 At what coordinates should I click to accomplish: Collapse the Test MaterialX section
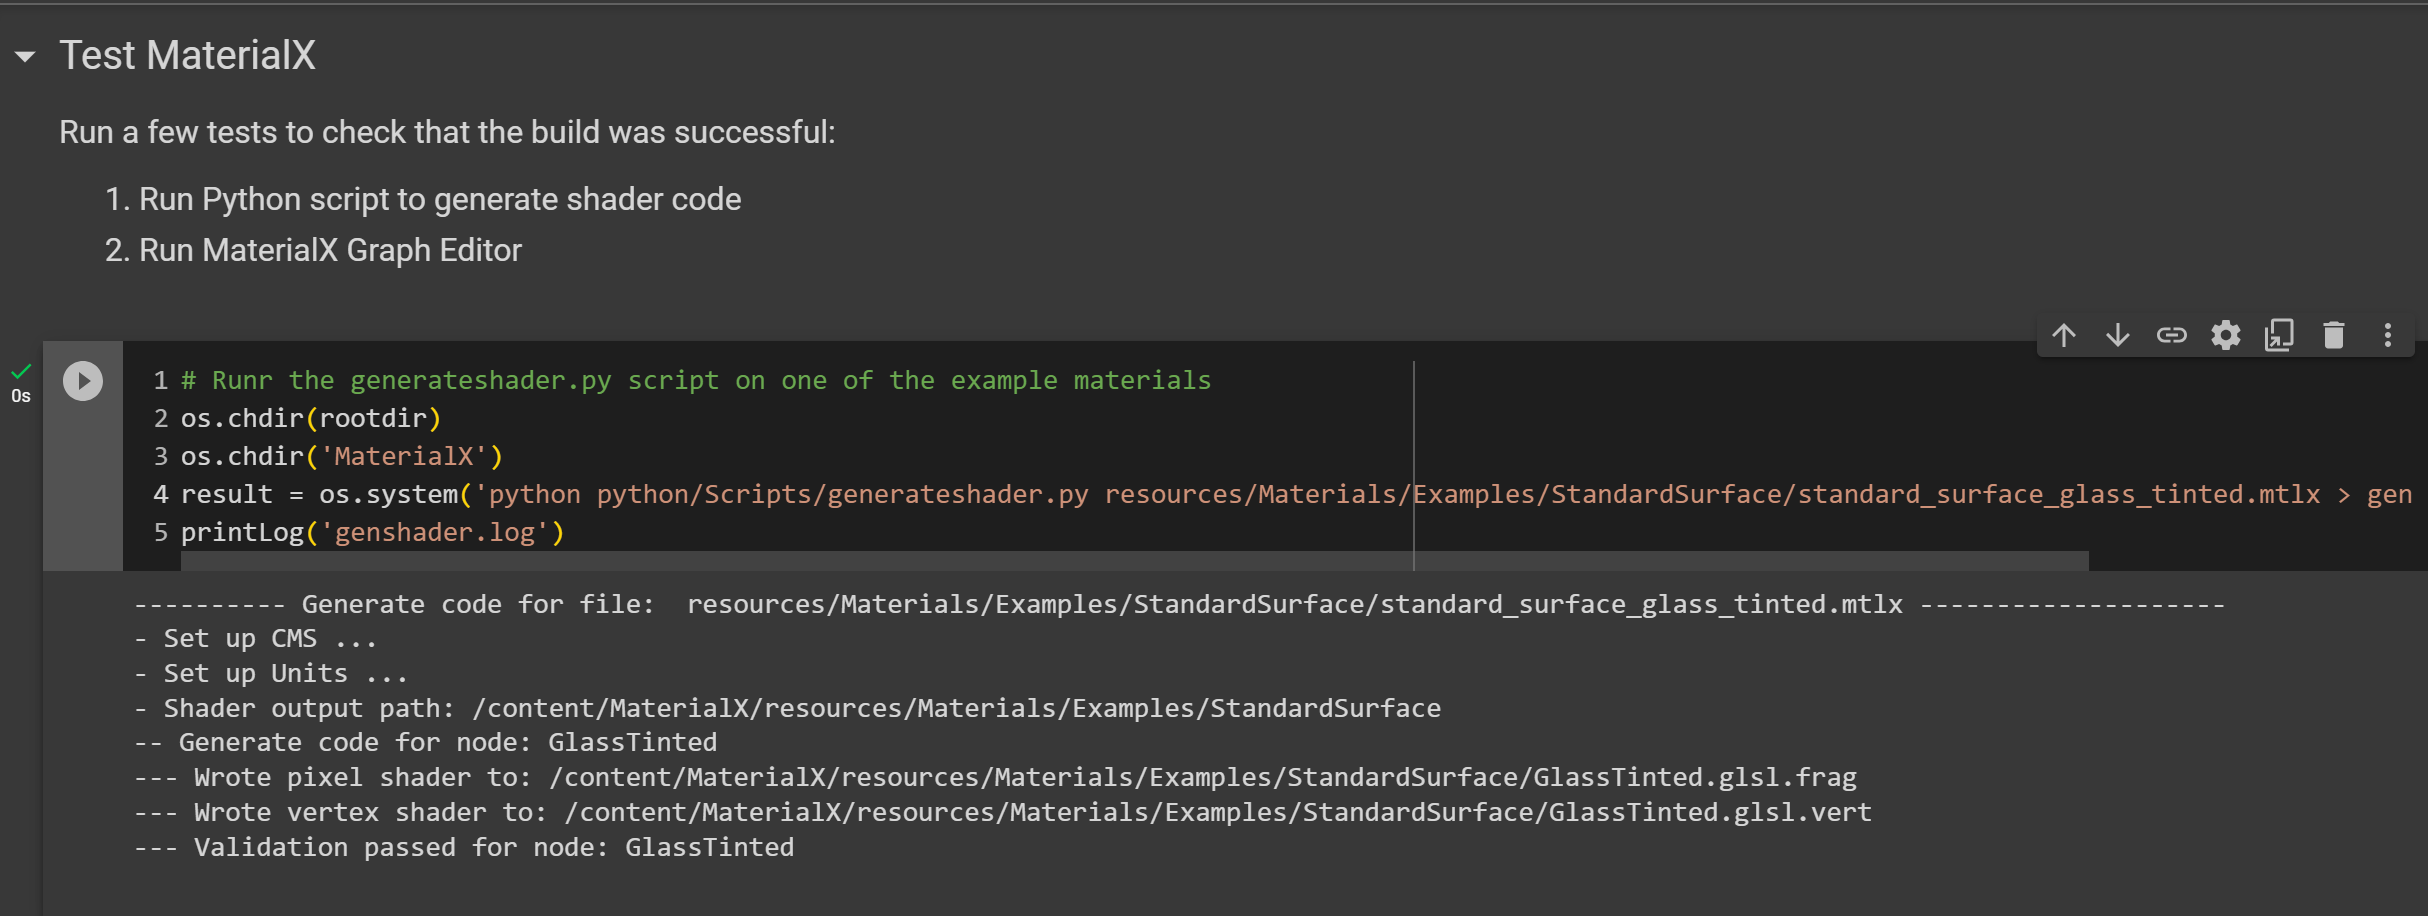(x=25, y=57)
